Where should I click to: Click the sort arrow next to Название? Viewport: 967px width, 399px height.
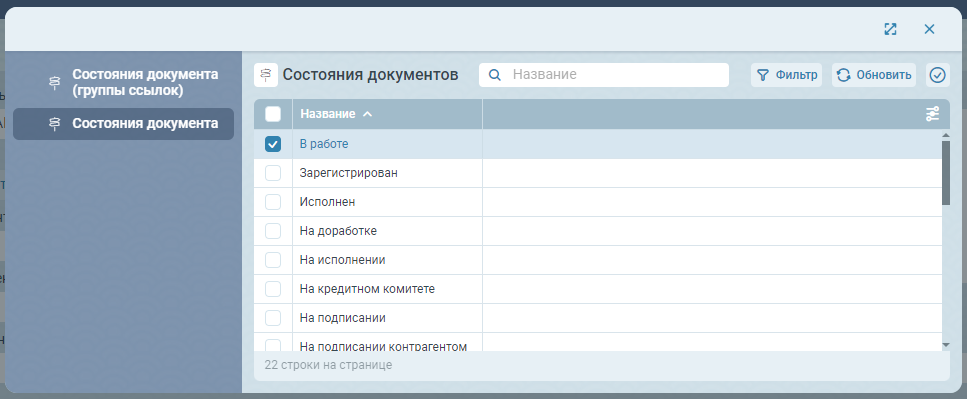tap(368, 114)
